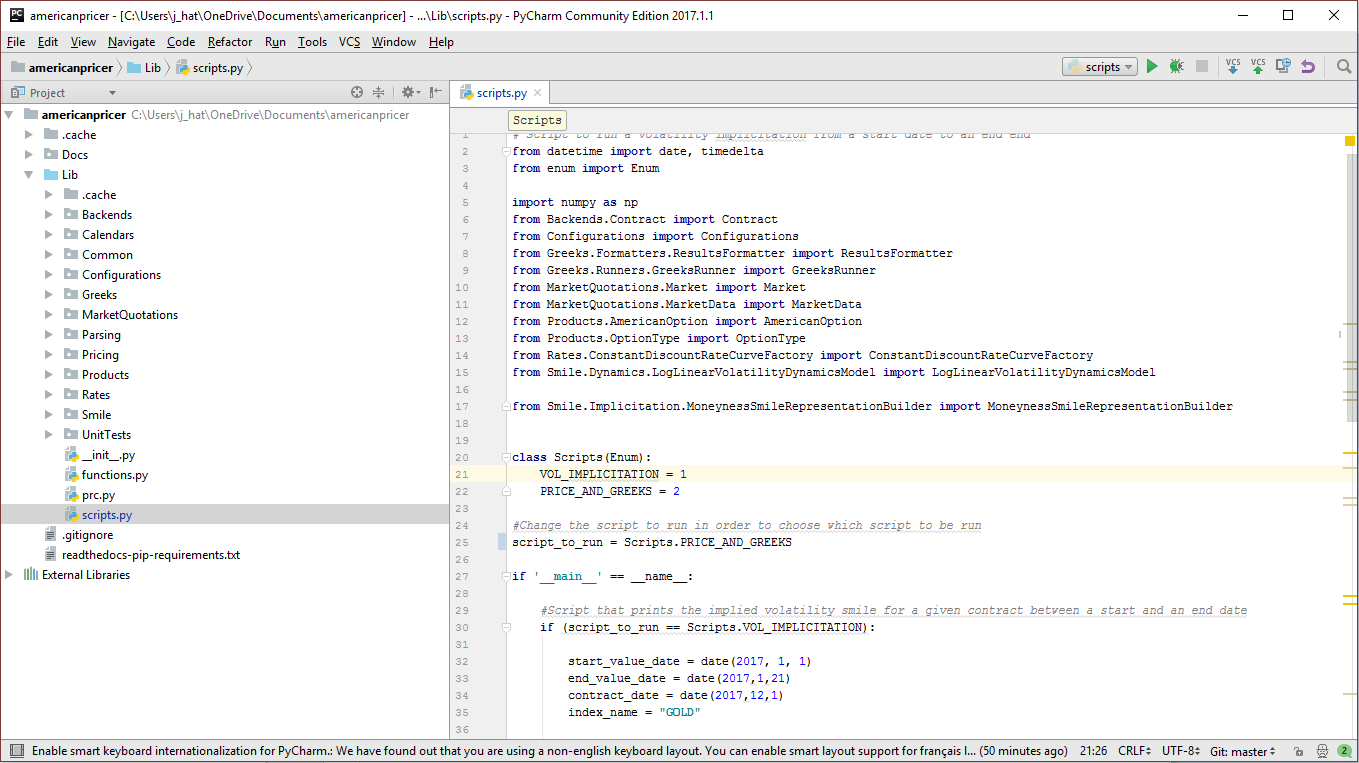Screen dimensions: 1359x763
Task: Open the Tools menu
Action: point(312,42)
